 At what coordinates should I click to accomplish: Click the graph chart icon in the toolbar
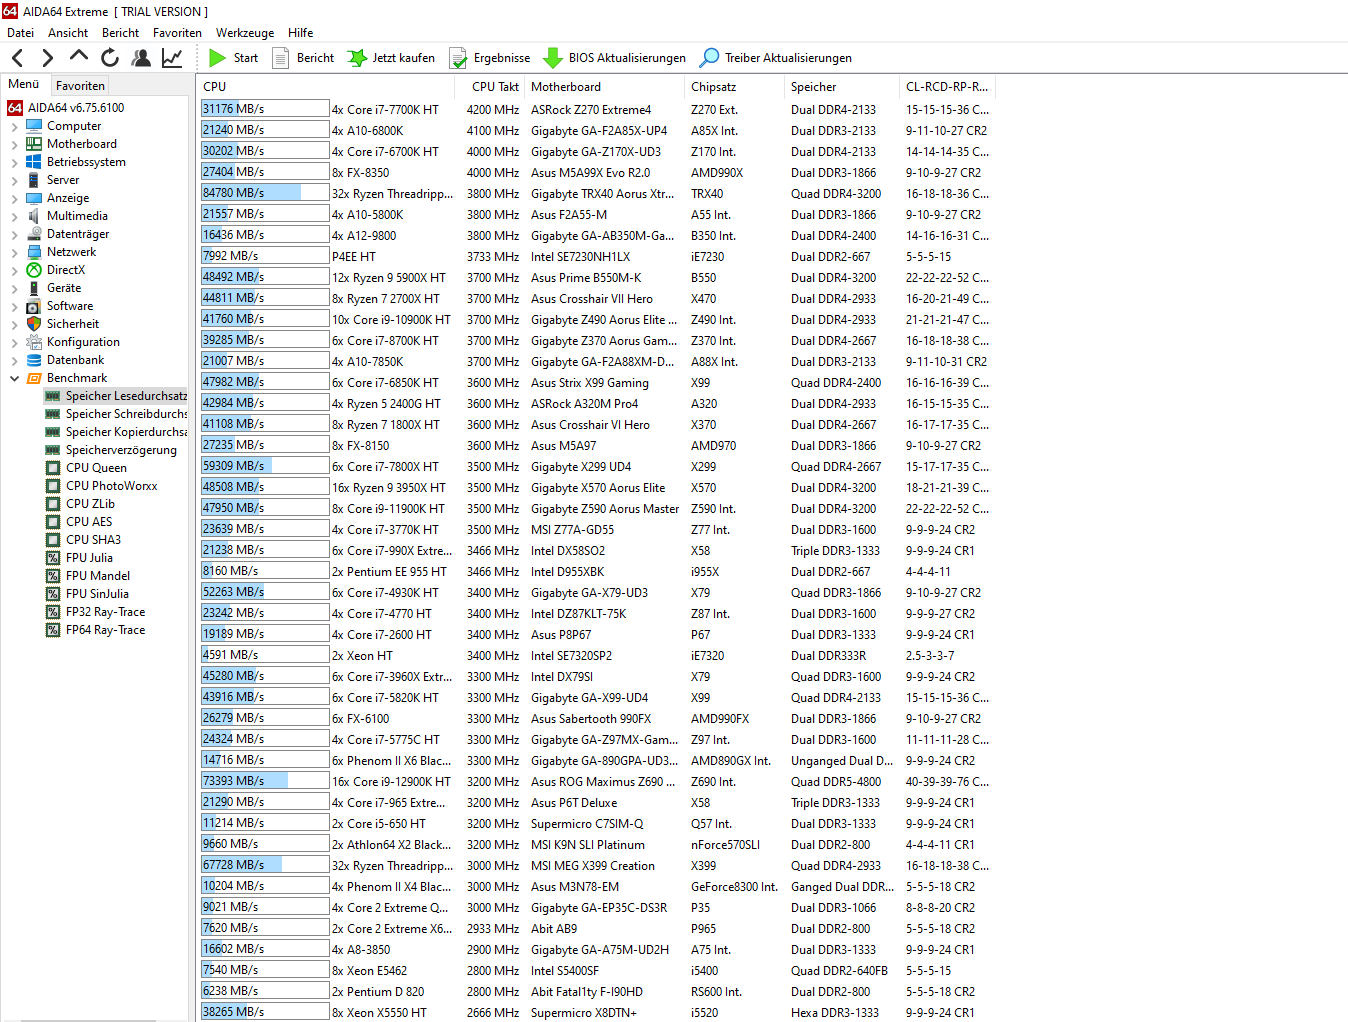click(x=172, y=58)
